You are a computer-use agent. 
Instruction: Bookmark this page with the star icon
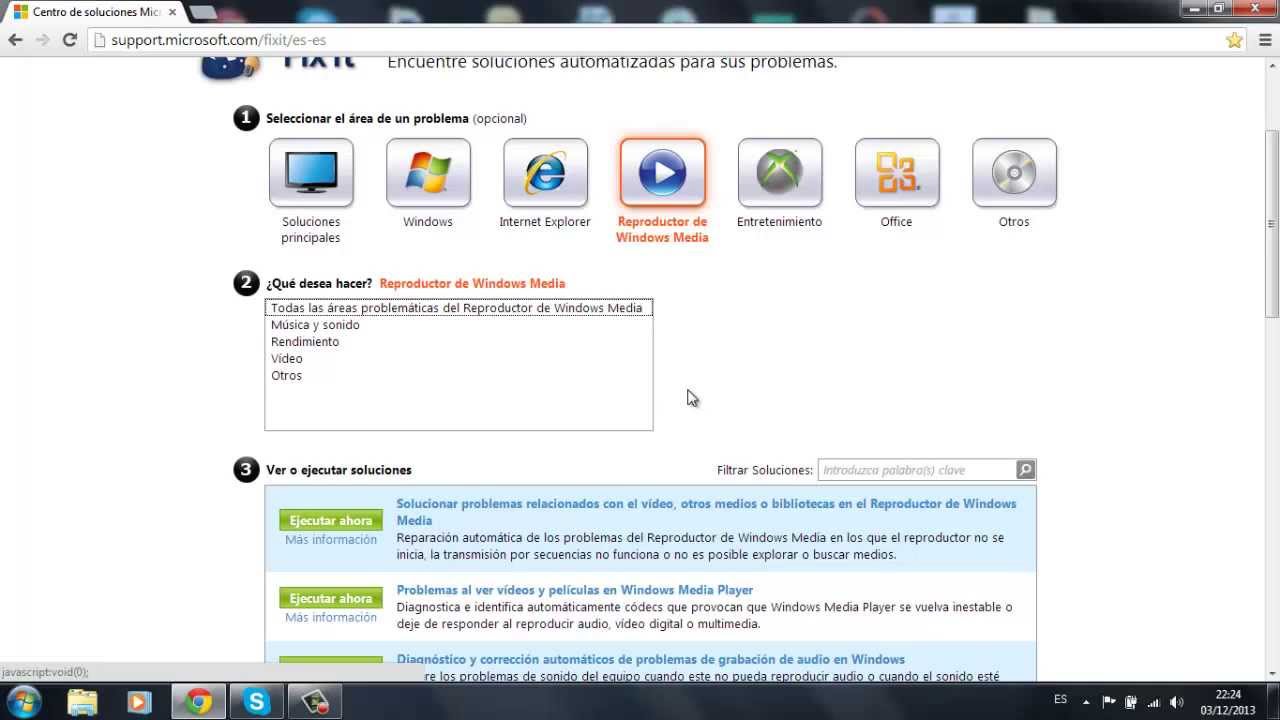pos(1234,40)
